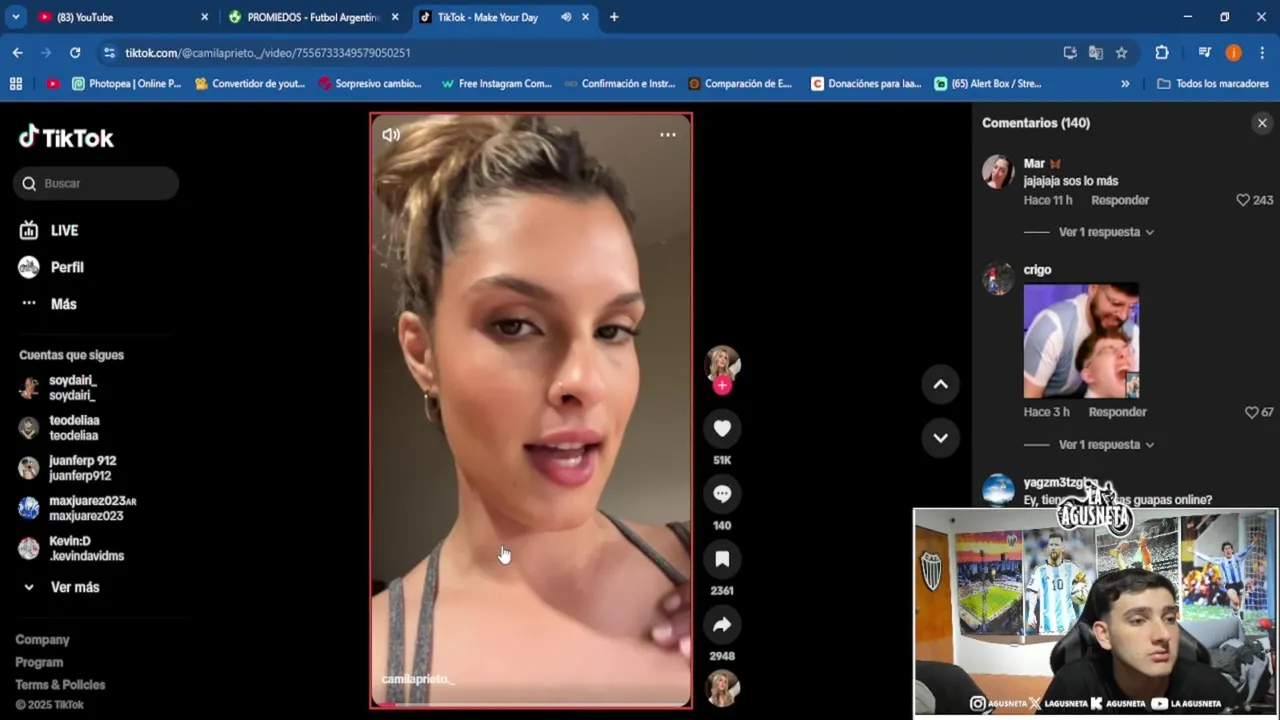
Task: Open the tab search dropdown
Action: 15,17
